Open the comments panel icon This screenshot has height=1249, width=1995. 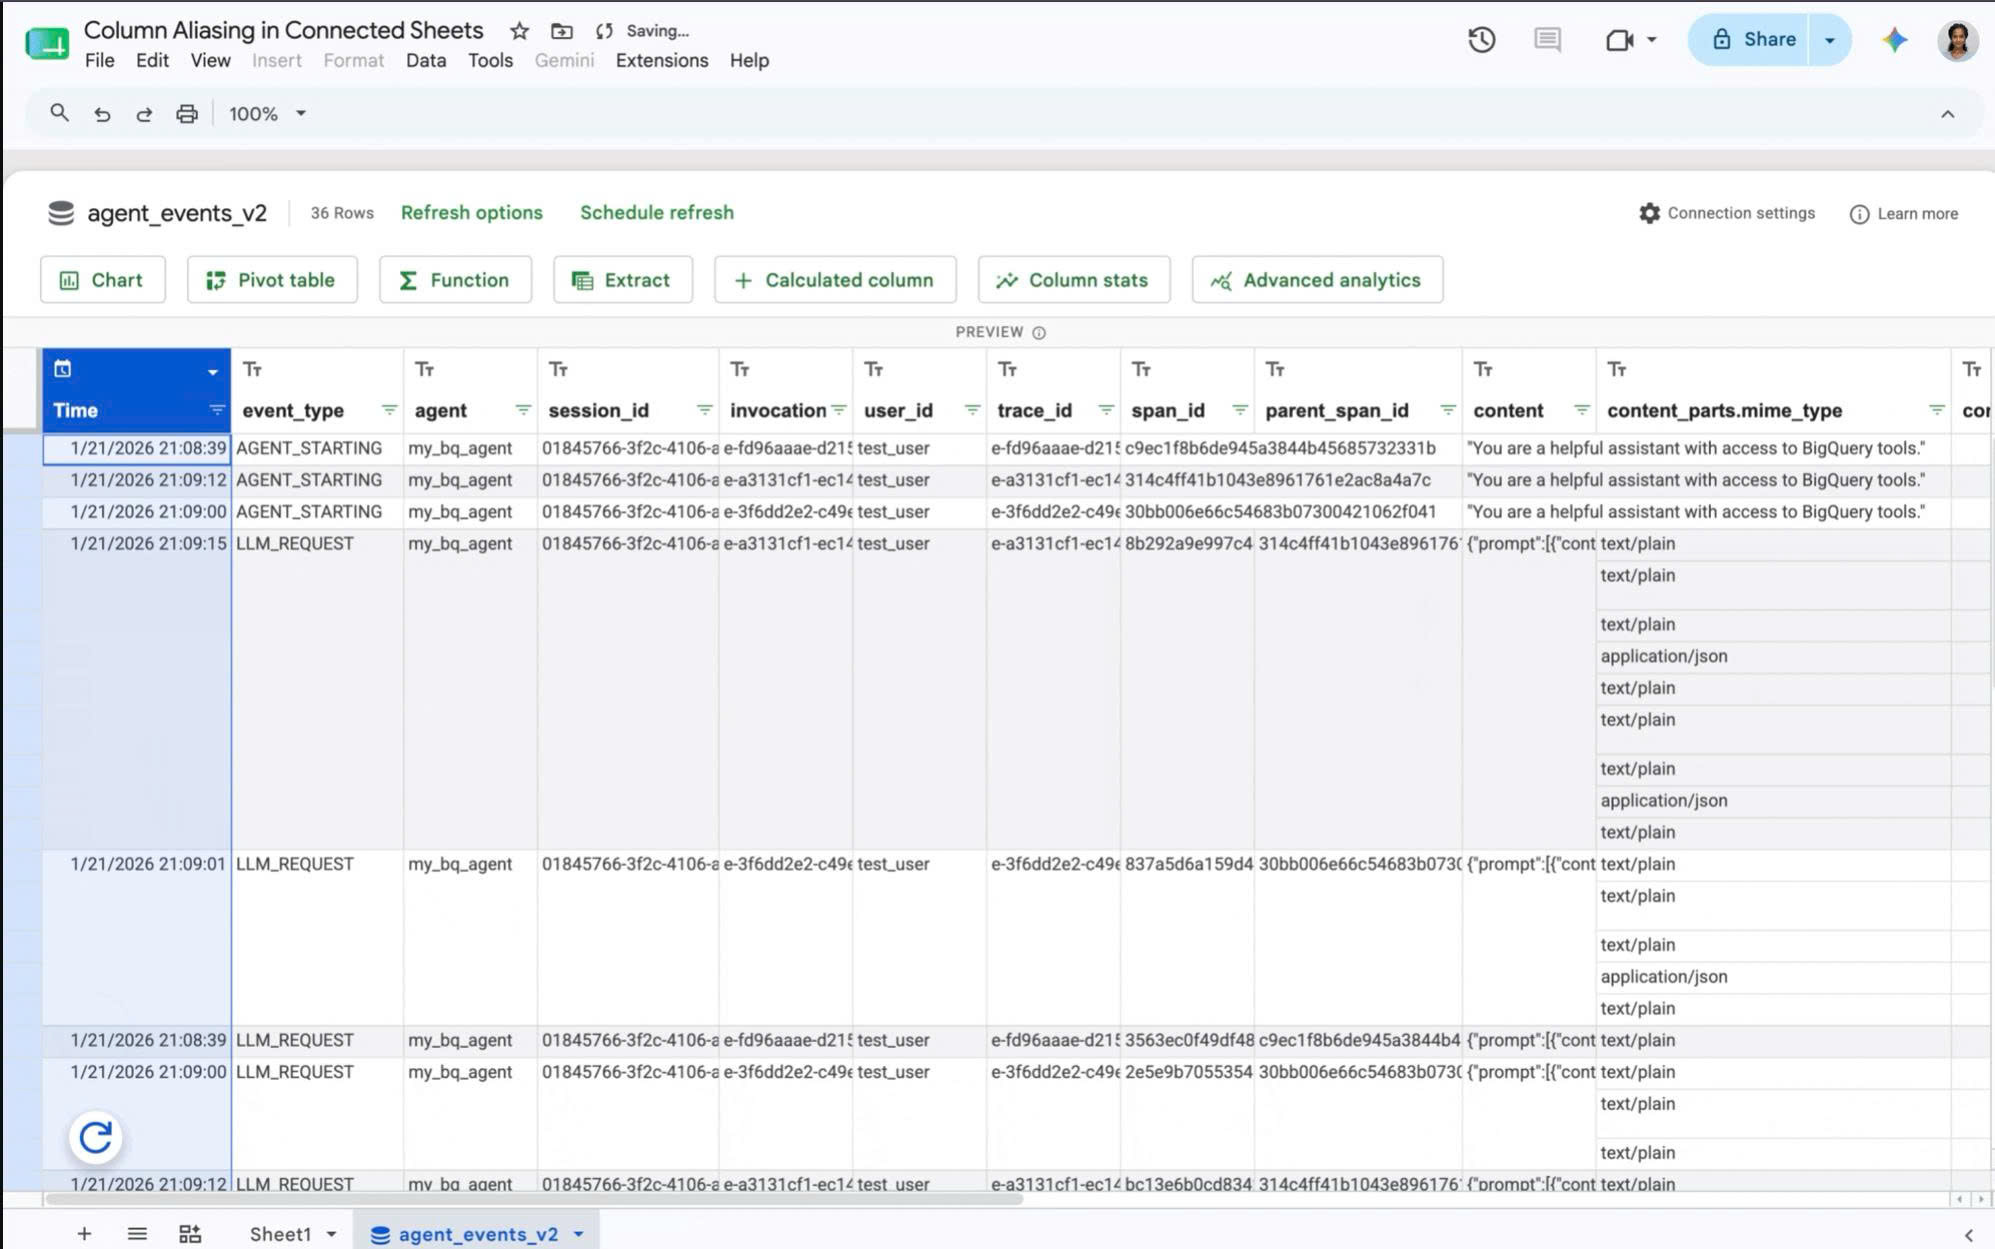pos(1547,40)
